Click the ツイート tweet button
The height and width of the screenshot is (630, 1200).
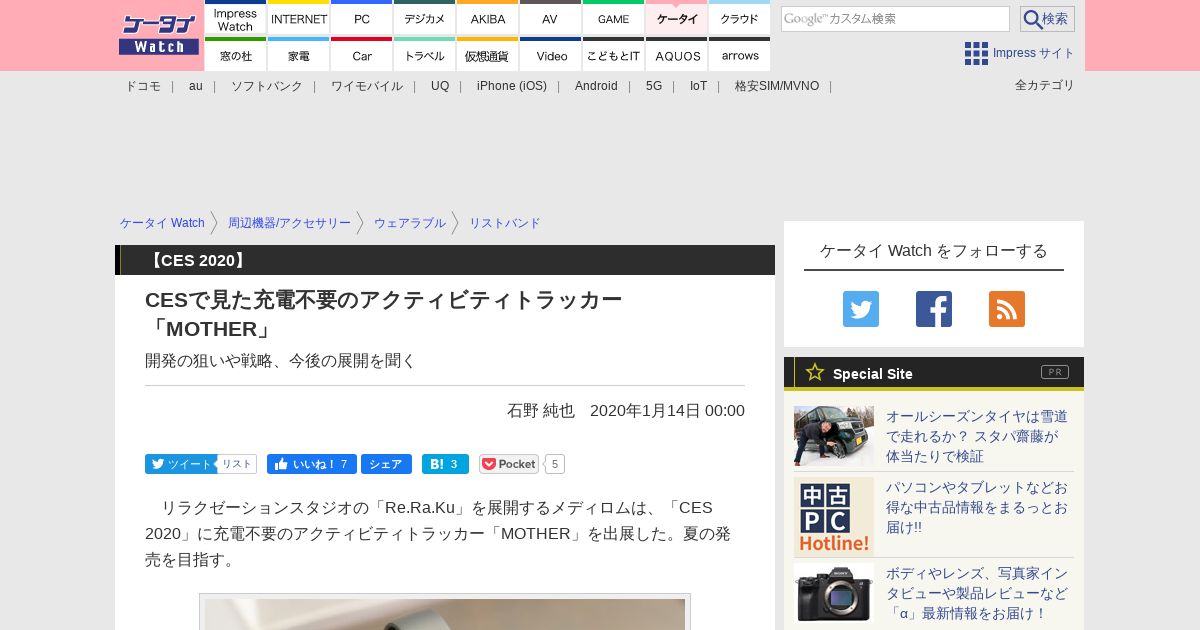pos(181,464)
